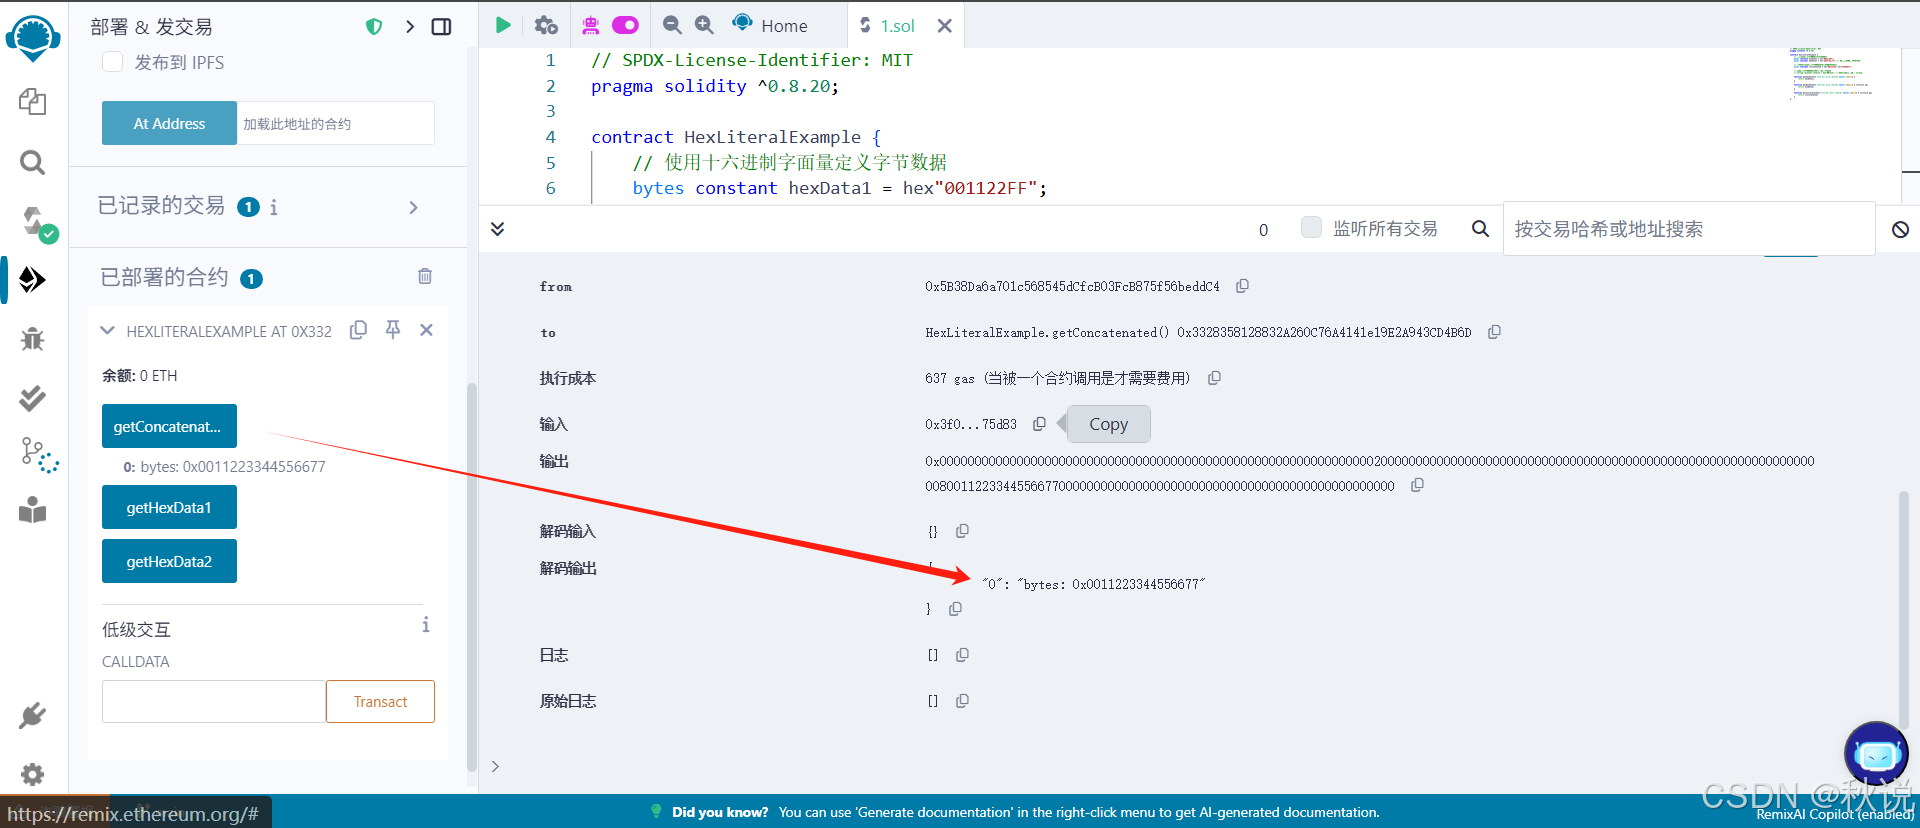
Task: Enable the publish to IPFS checkbox
Action: pyautogui.click(x=113, y=62)
